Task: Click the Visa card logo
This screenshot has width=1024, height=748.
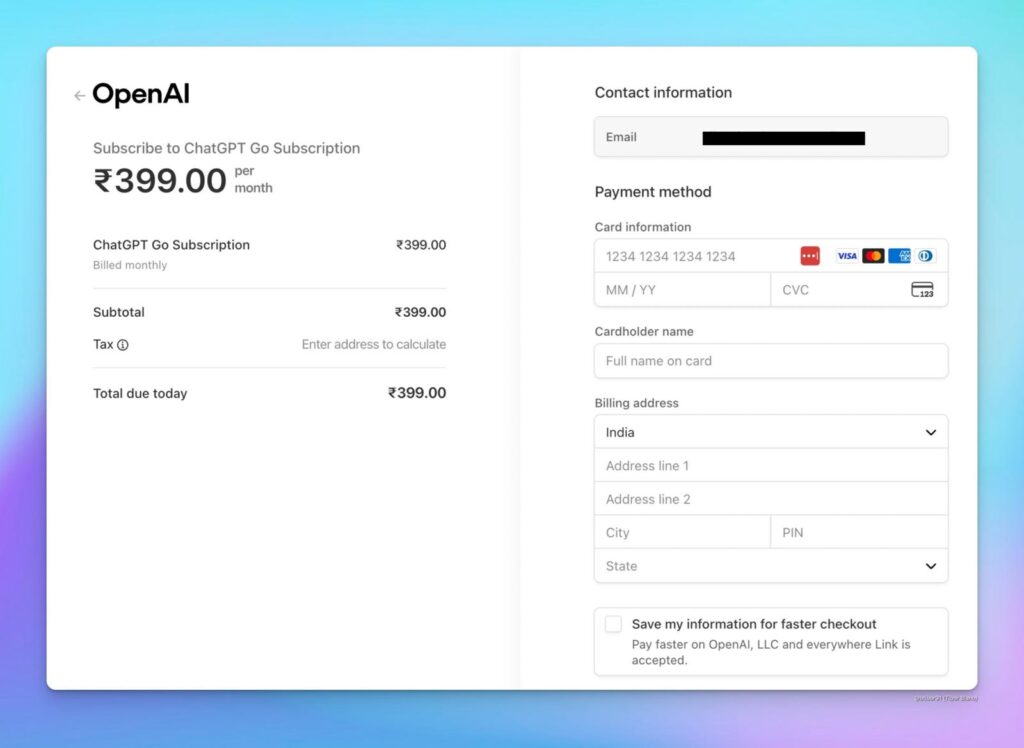Action: 847,256
